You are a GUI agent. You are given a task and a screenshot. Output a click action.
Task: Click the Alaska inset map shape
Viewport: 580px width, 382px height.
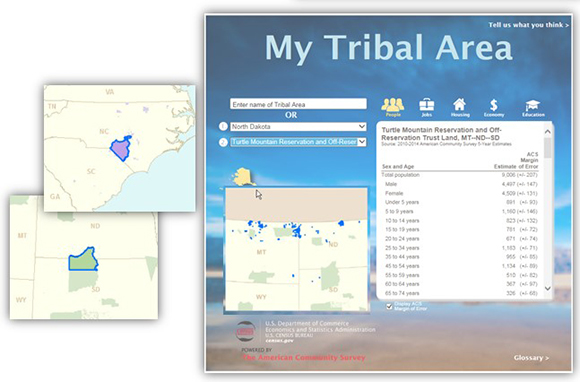243,177
